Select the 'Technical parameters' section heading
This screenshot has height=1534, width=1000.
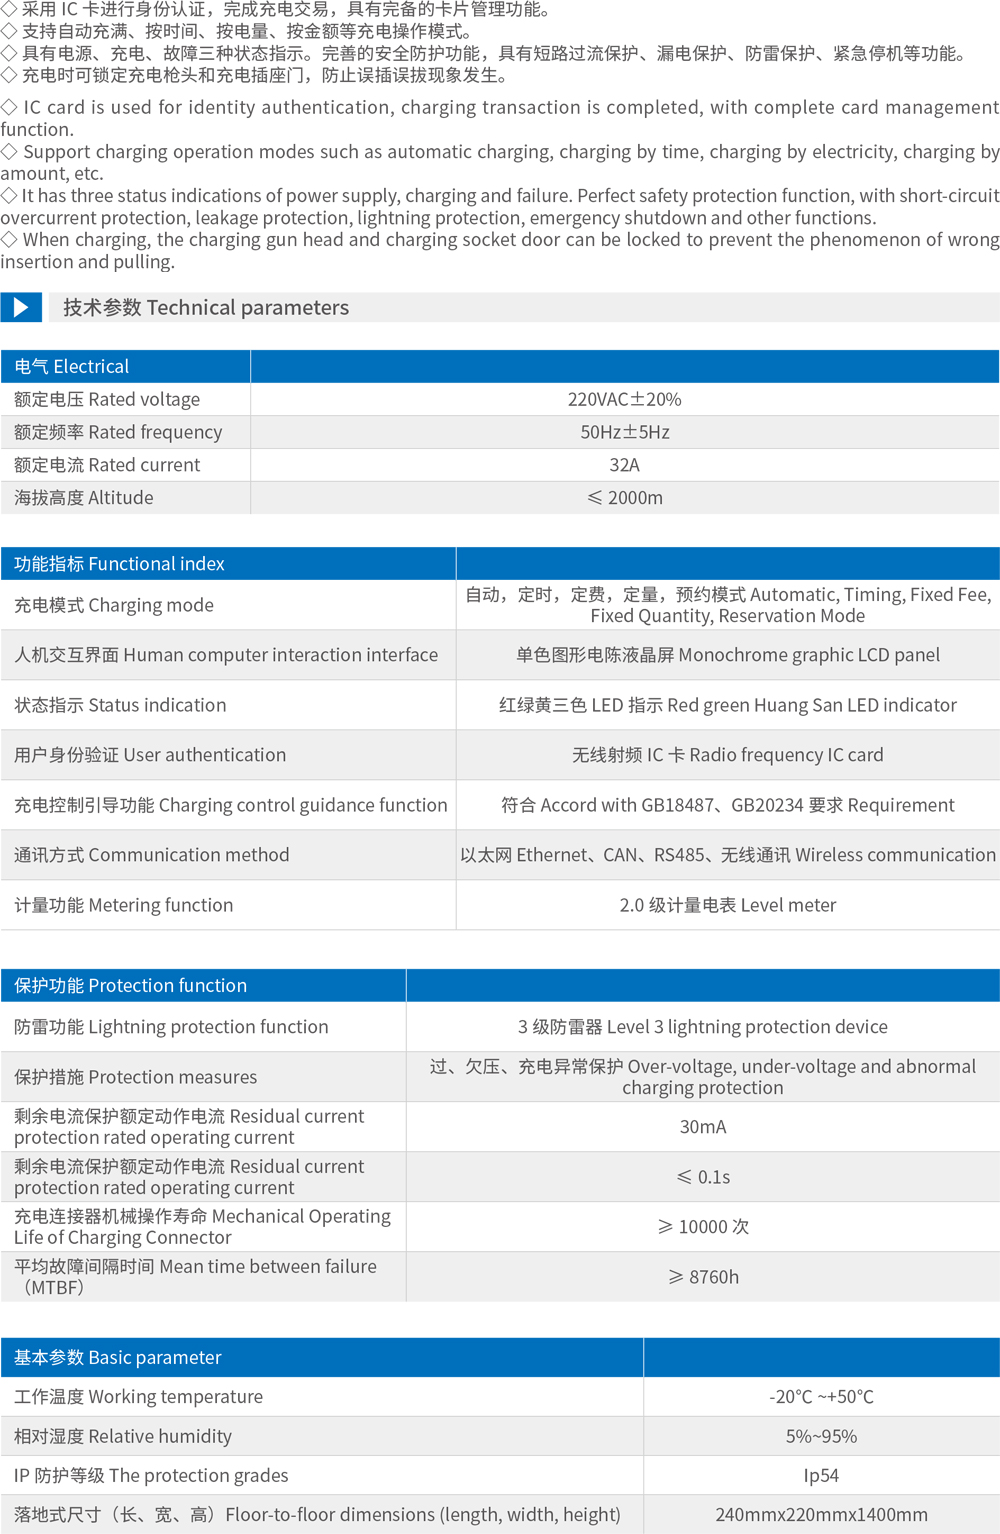(206, 307)
